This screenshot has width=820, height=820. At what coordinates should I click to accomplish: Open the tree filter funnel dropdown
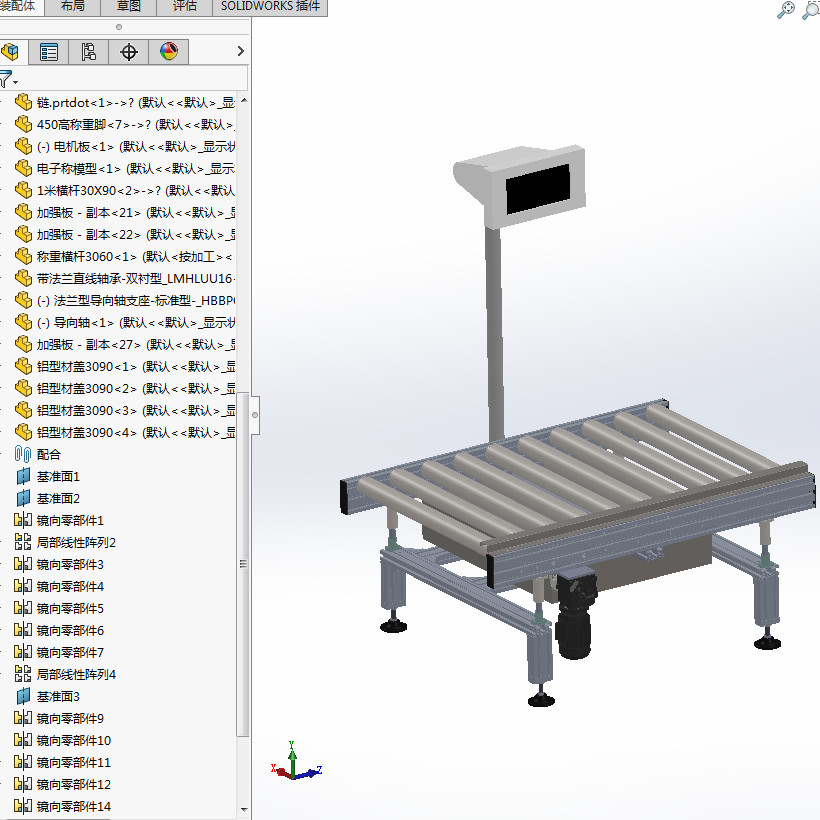tap(8, 80)
